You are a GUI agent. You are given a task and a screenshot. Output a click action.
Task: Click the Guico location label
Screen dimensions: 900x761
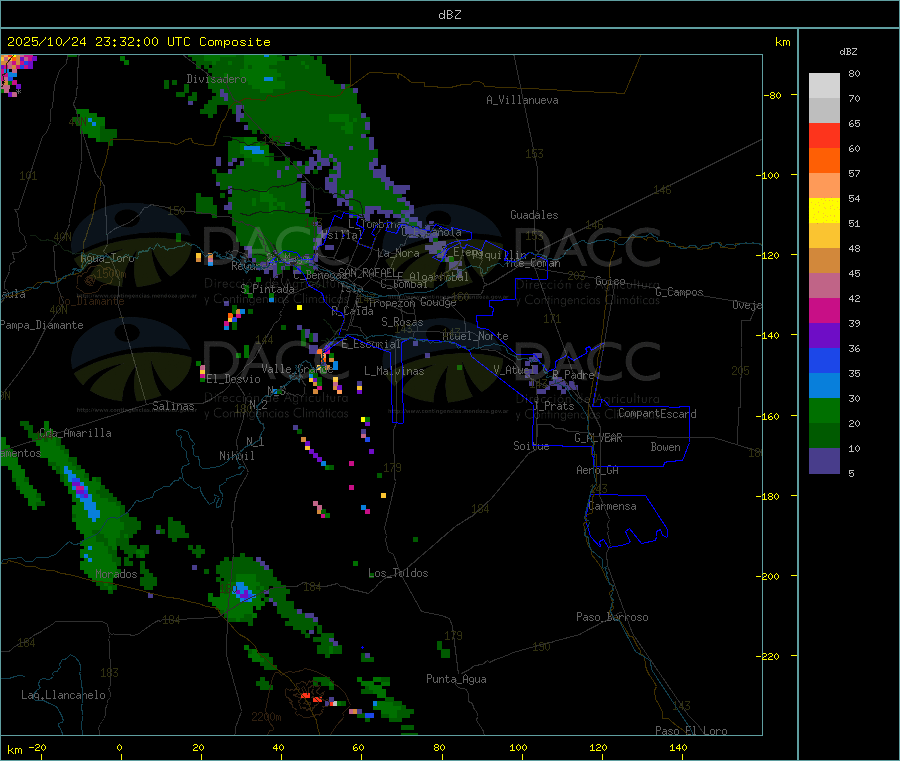tap(610, 281)
